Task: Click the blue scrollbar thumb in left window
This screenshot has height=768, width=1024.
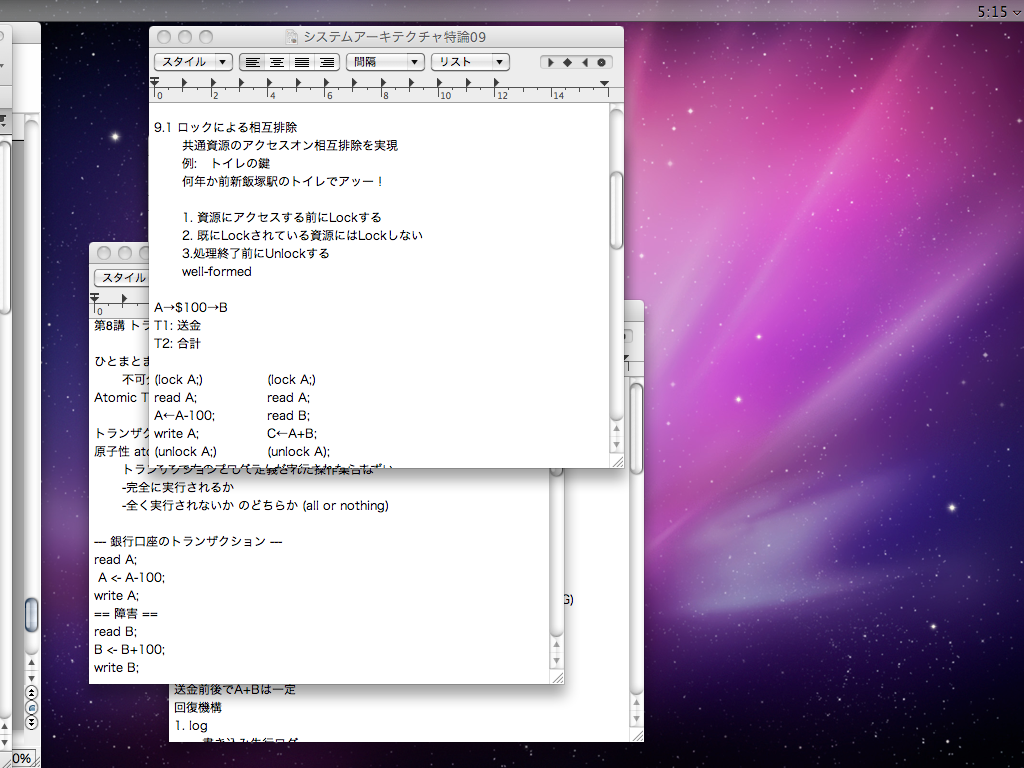Action: click(x=31, y=615)
